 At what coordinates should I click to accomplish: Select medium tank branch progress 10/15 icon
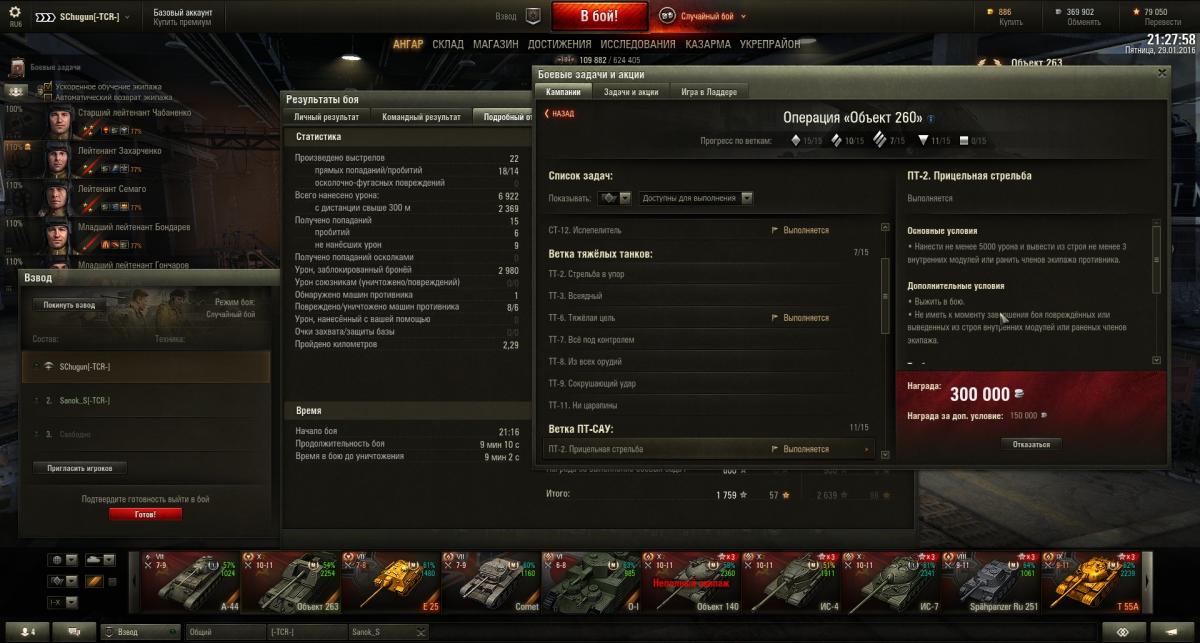(x=838, y=140)
